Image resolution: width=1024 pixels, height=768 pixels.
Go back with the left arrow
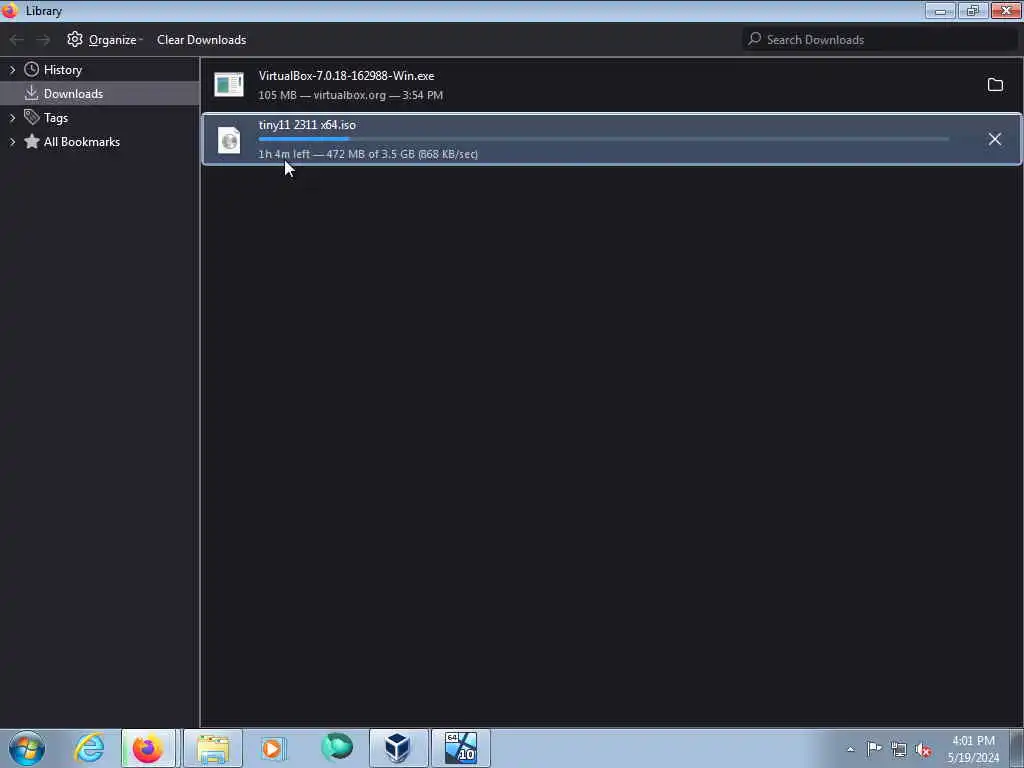pos(17,40)
